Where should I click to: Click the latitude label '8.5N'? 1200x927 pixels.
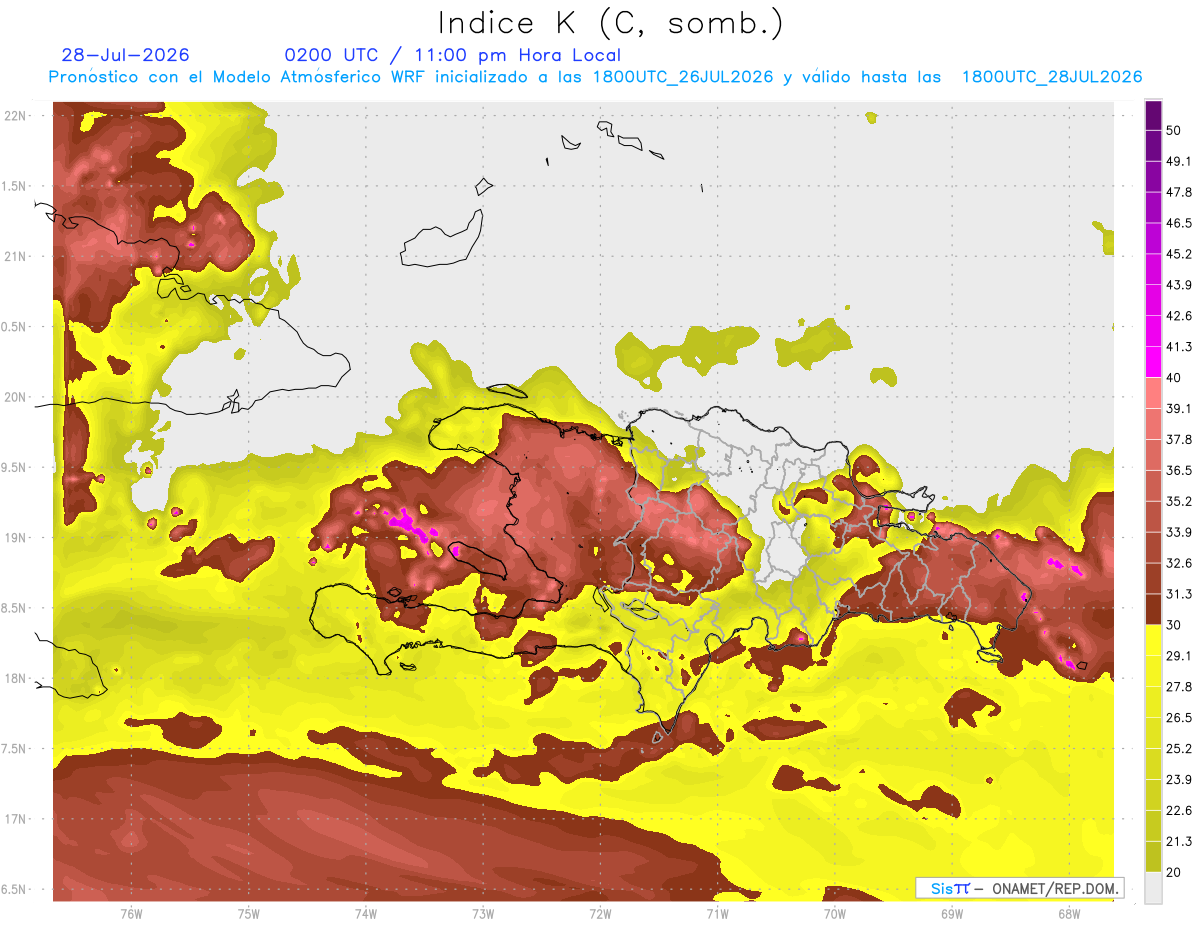[15, 608]
